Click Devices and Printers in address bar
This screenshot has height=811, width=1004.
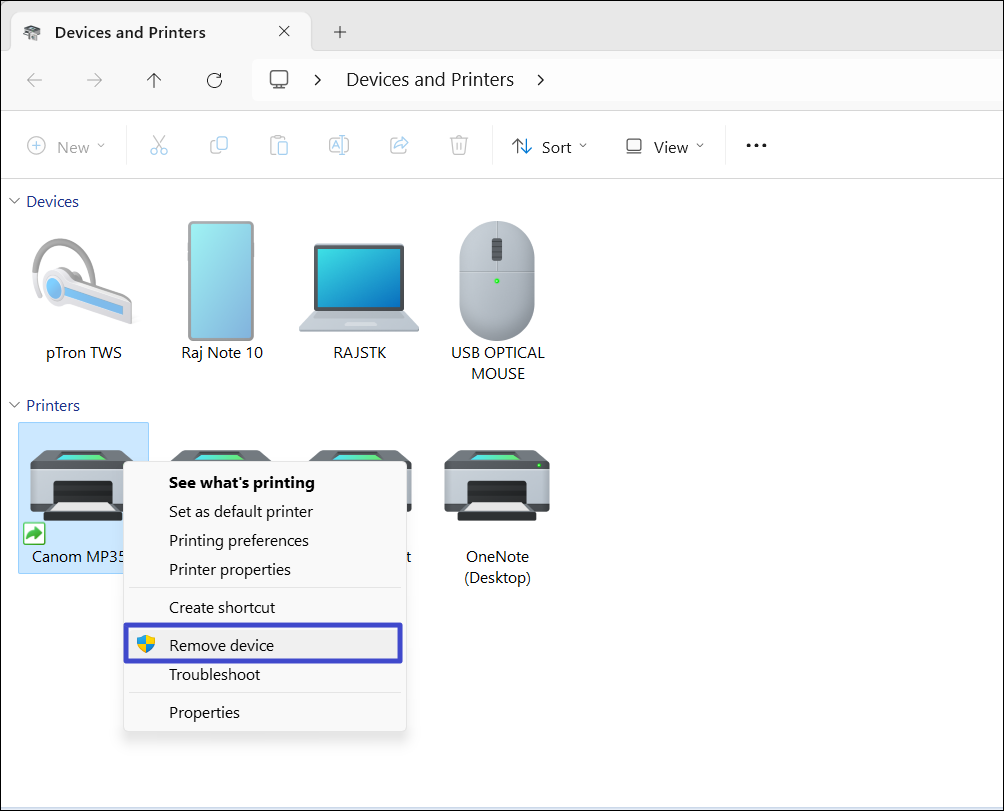pos(430,80)
